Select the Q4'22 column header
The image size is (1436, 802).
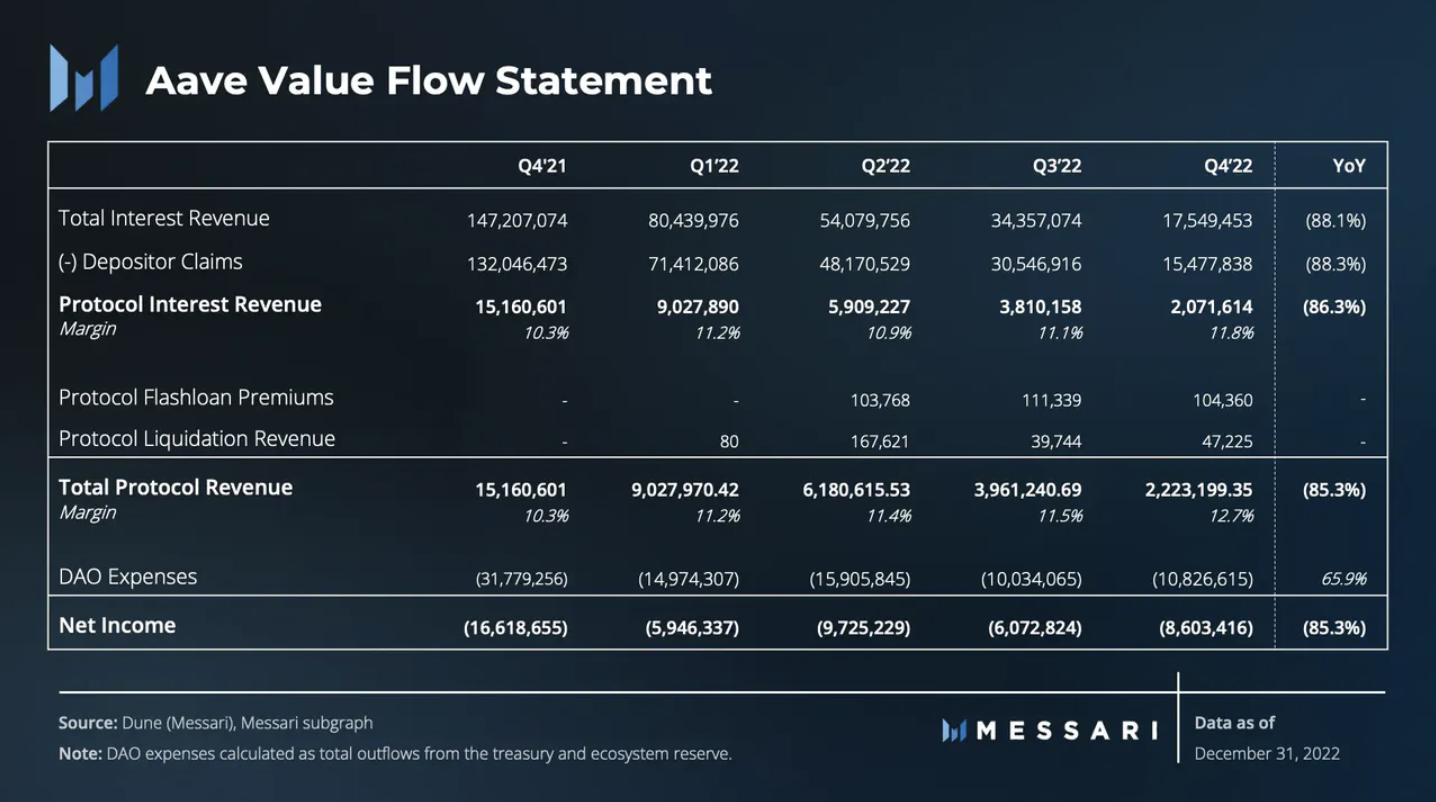tap(1228, 166)
